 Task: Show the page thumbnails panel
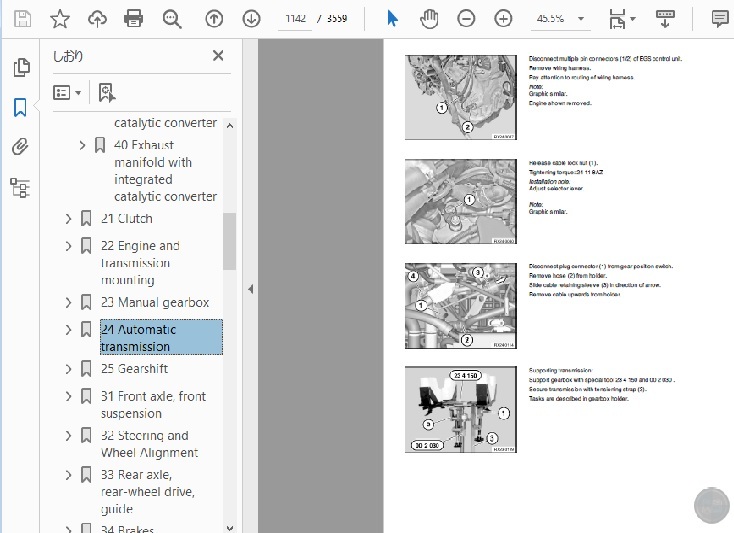[x=21, y=67]
